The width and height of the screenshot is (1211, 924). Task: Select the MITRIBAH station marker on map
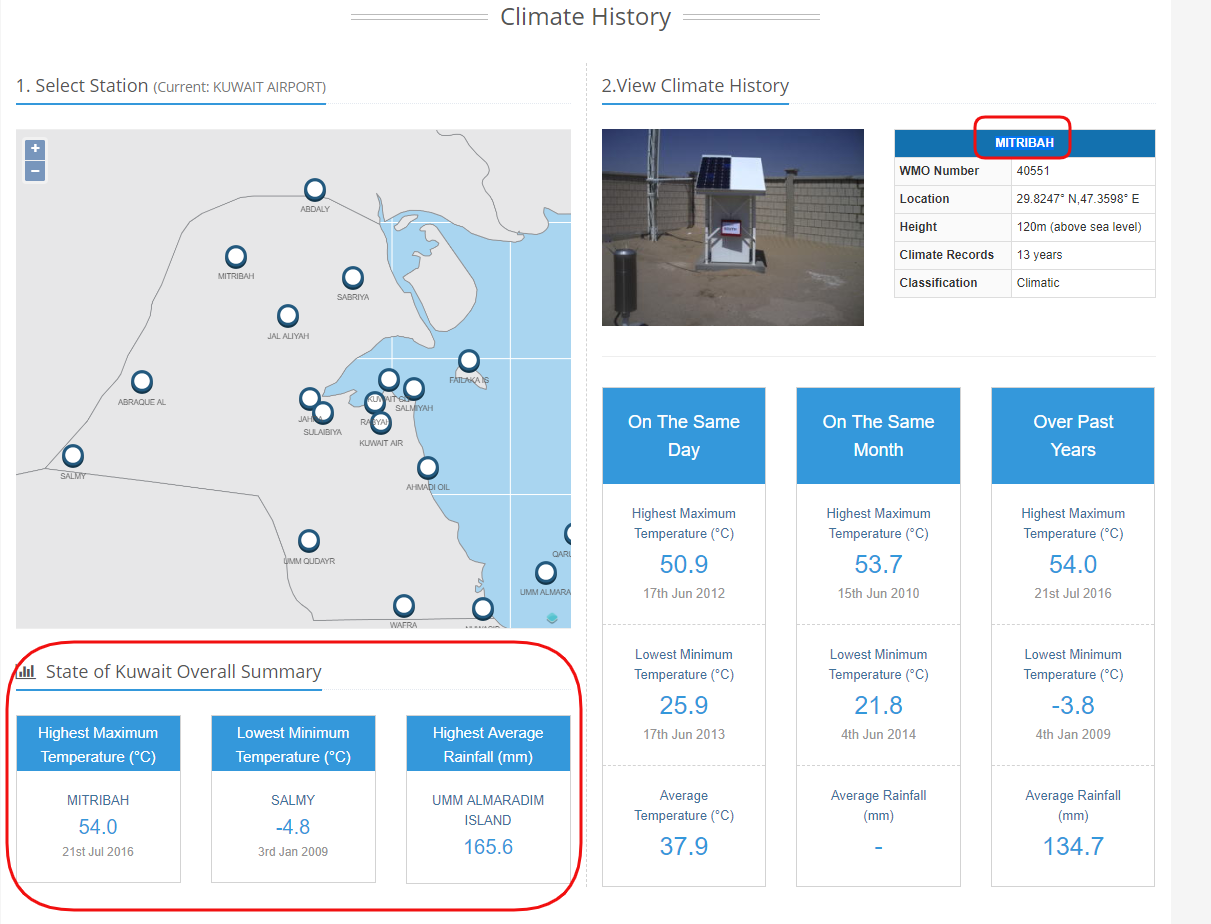(236, 257)
